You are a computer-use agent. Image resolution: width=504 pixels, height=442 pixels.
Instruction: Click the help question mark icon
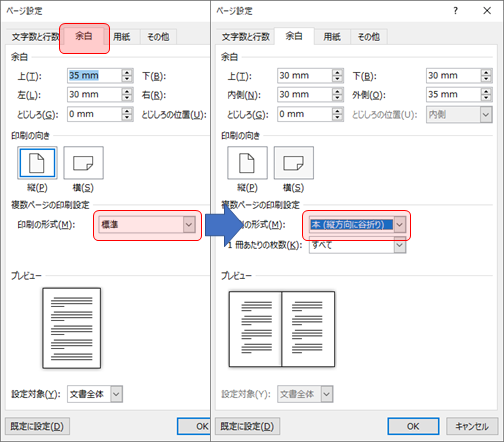(456, 11)
